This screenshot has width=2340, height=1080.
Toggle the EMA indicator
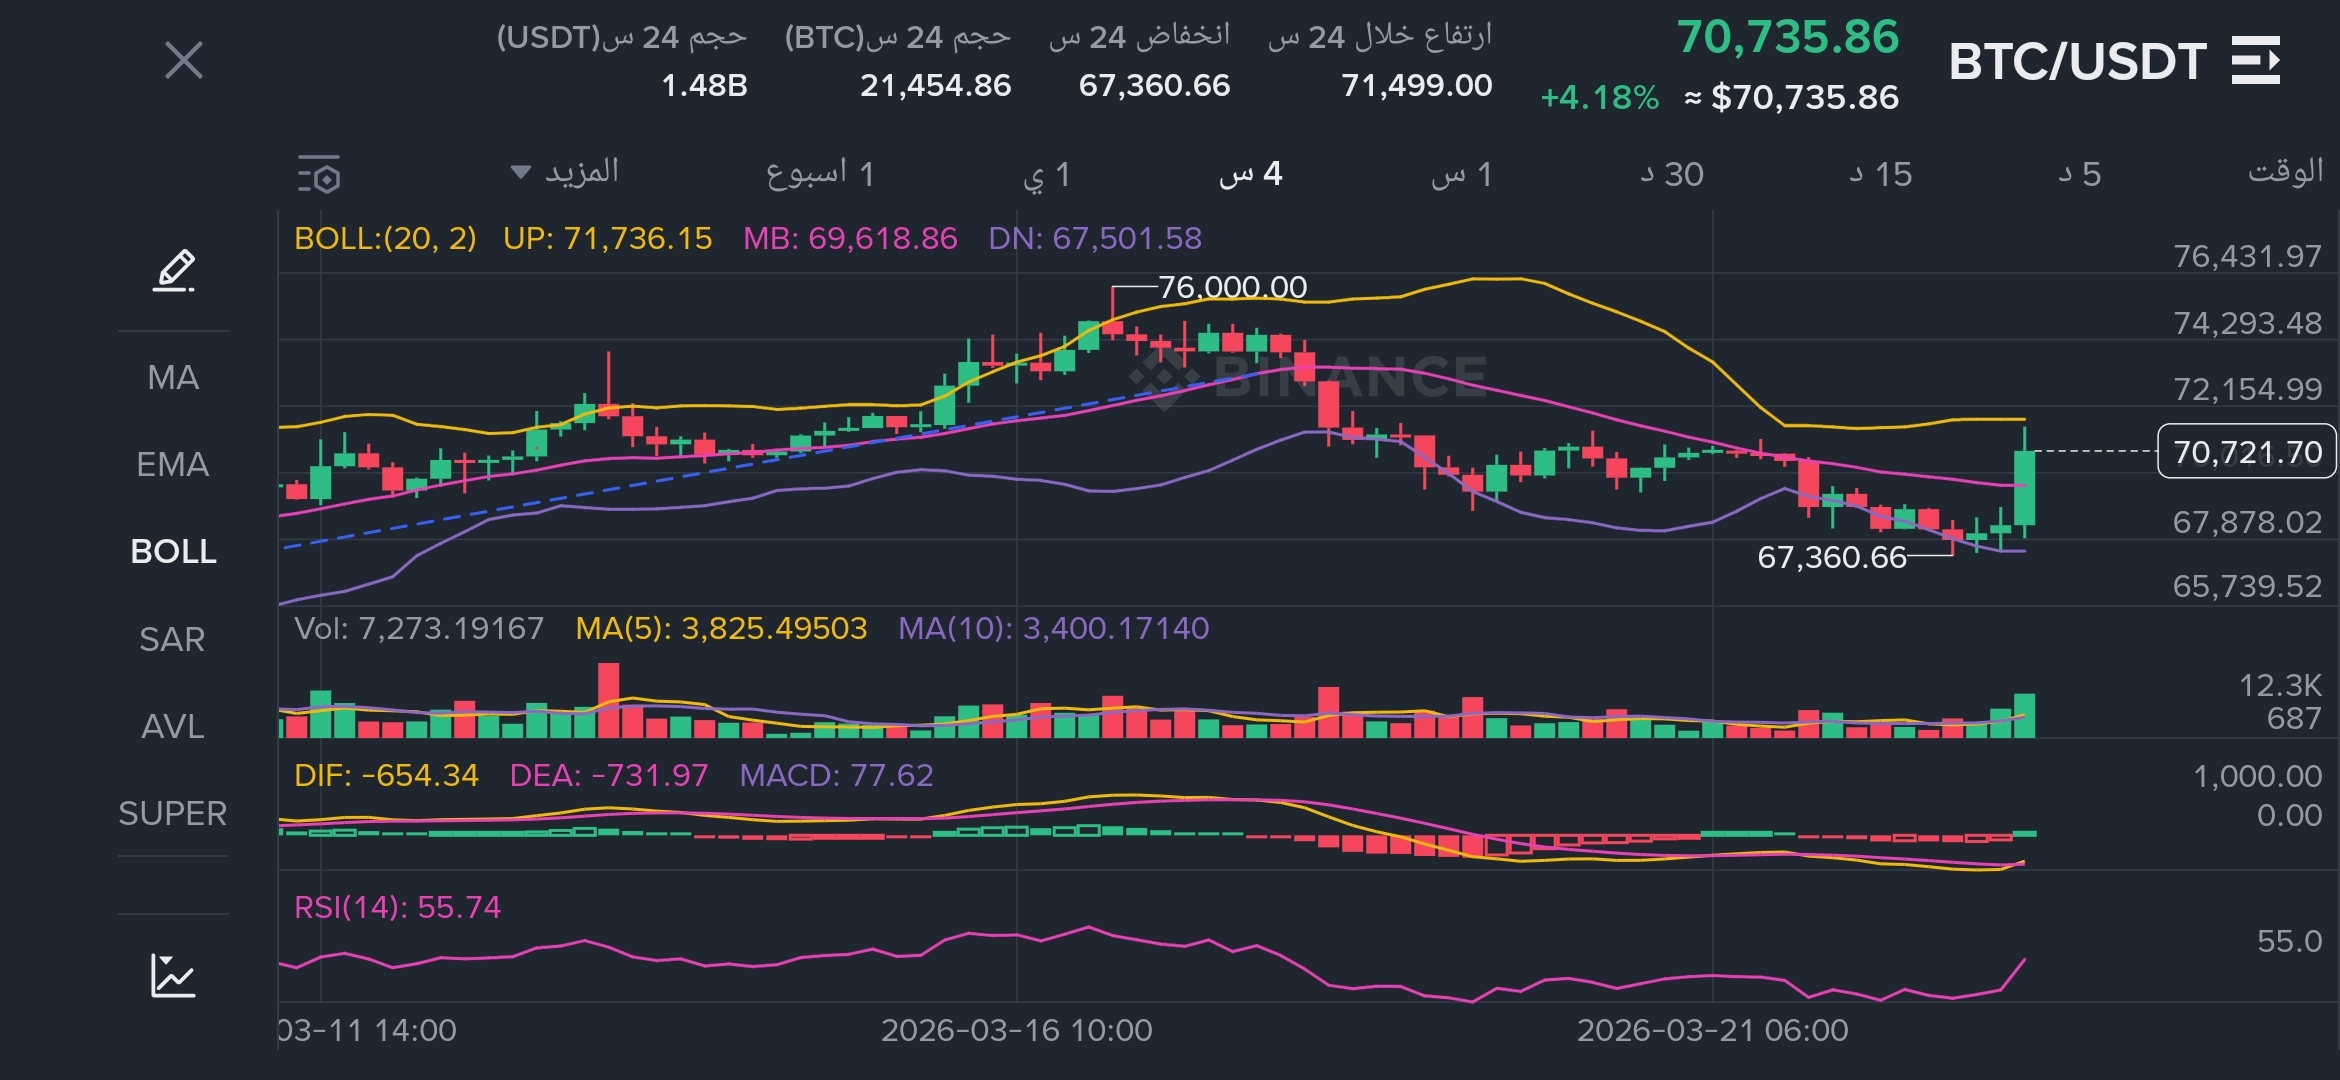tap(173, 464)
